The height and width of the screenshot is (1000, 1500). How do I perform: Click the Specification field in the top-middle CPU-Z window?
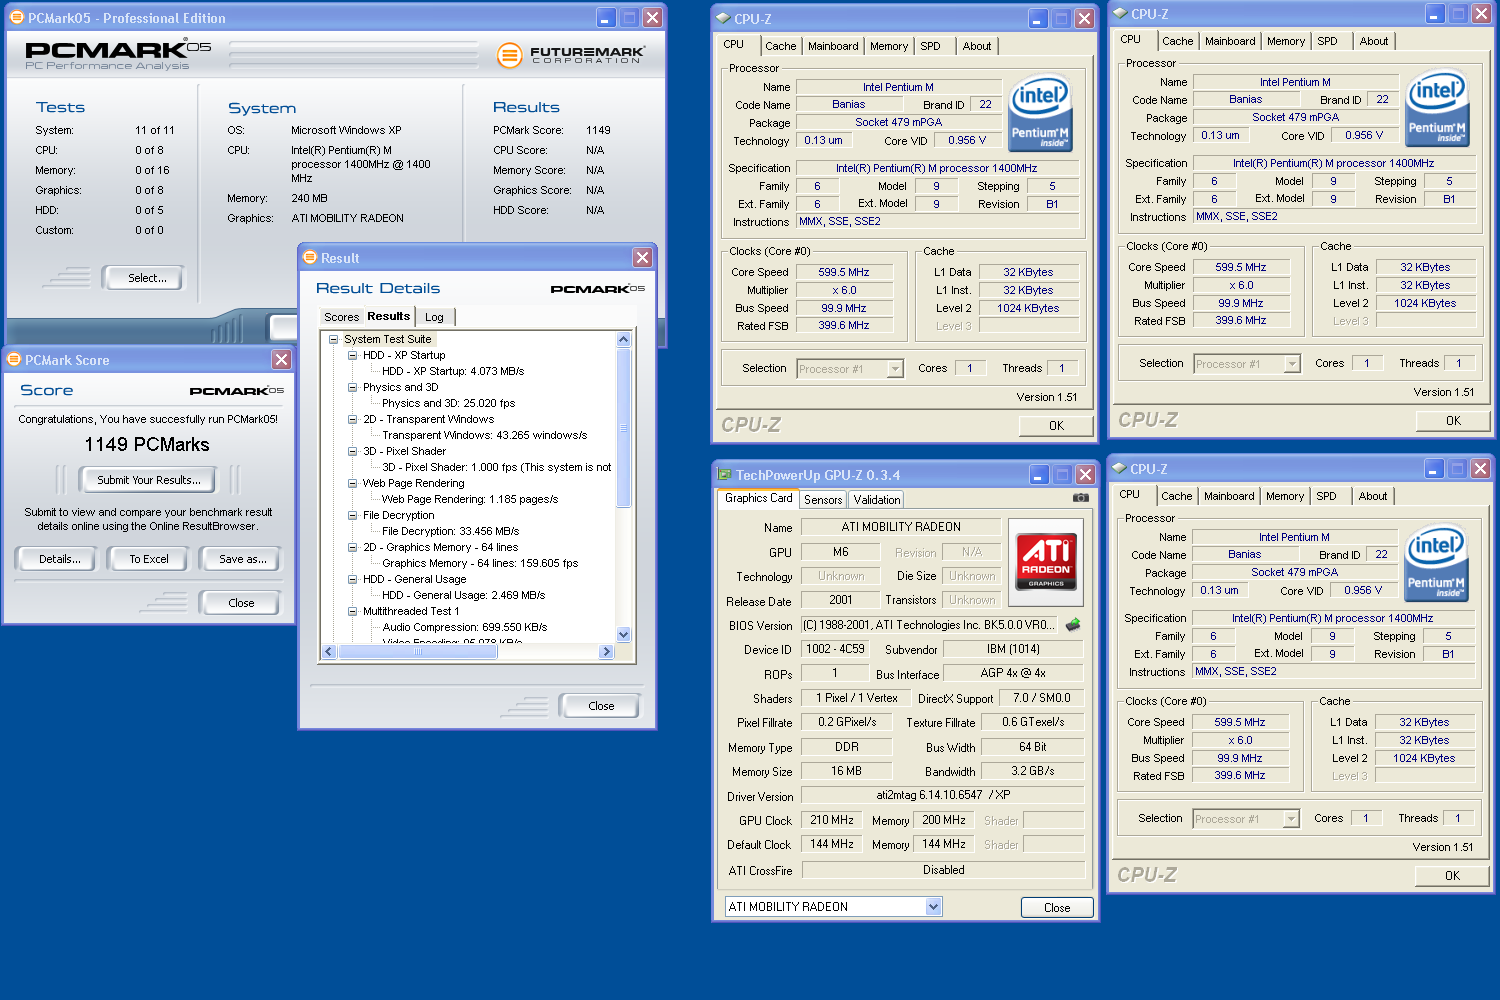point(936,168)
